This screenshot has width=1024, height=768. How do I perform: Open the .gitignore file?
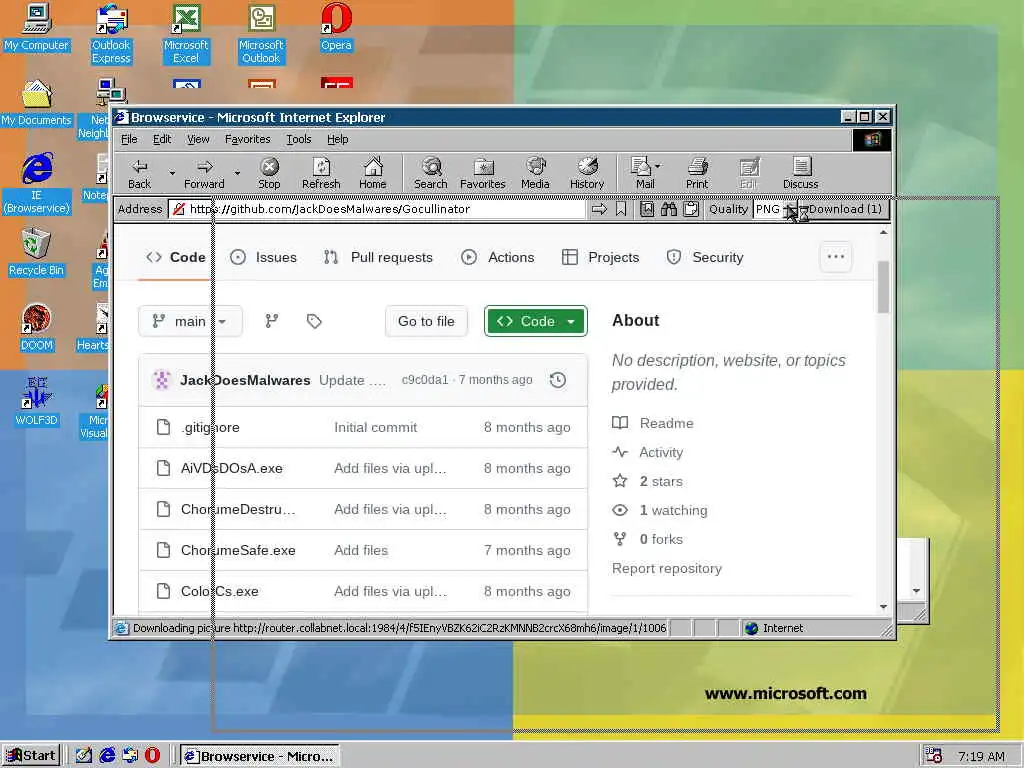(x=210, y=427)
